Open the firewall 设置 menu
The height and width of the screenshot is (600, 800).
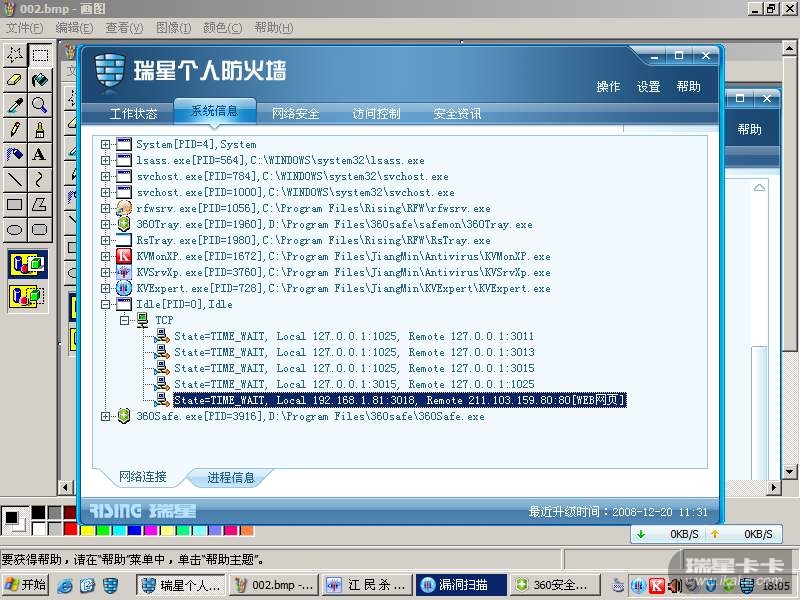tap(648, 87)
